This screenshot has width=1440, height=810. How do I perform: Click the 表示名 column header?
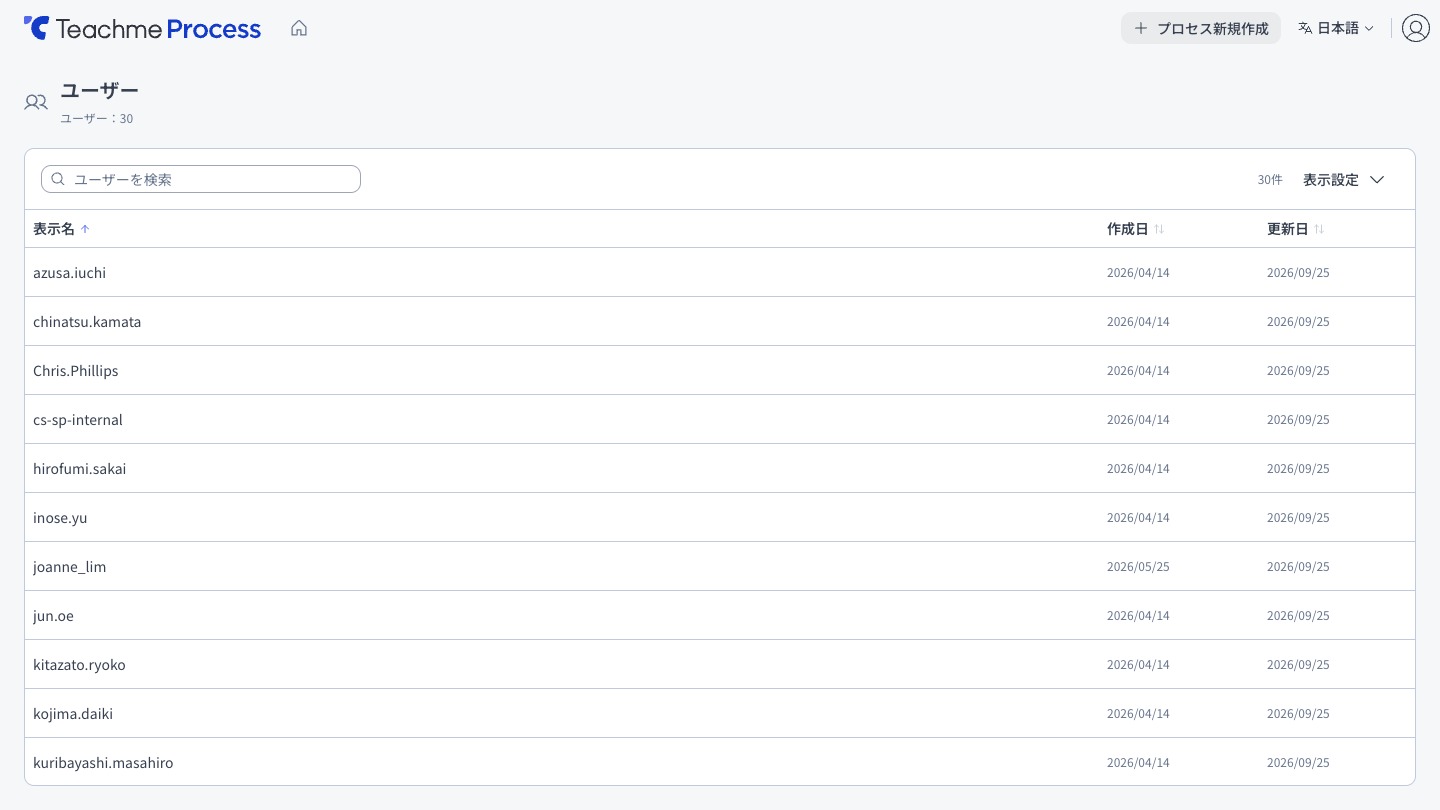pyautogui.click(x=54, y=229)
